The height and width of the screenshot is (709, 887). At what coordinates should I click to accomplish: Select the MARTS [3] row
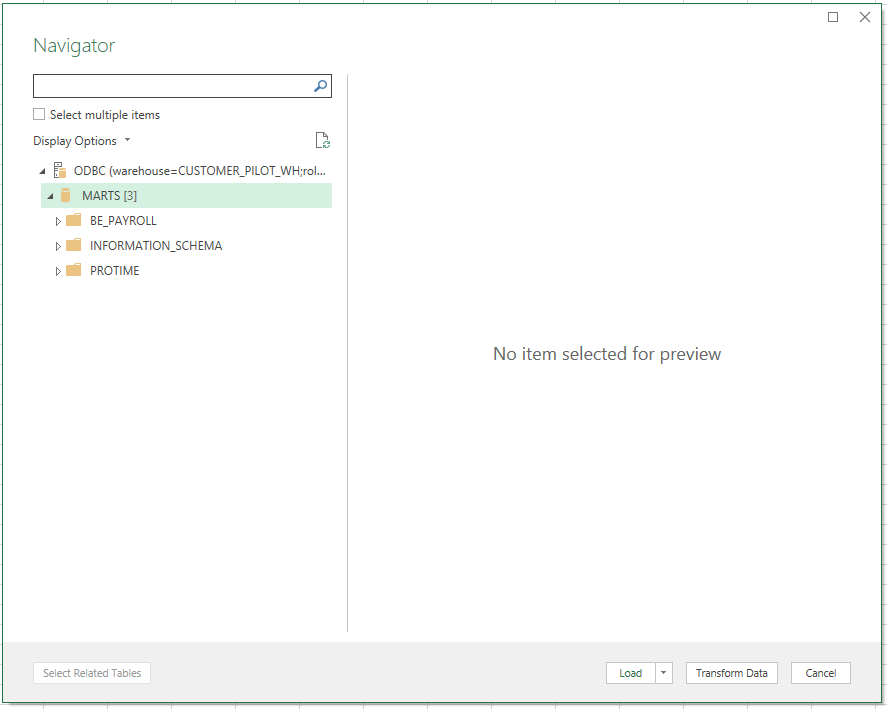pos(186,196)
